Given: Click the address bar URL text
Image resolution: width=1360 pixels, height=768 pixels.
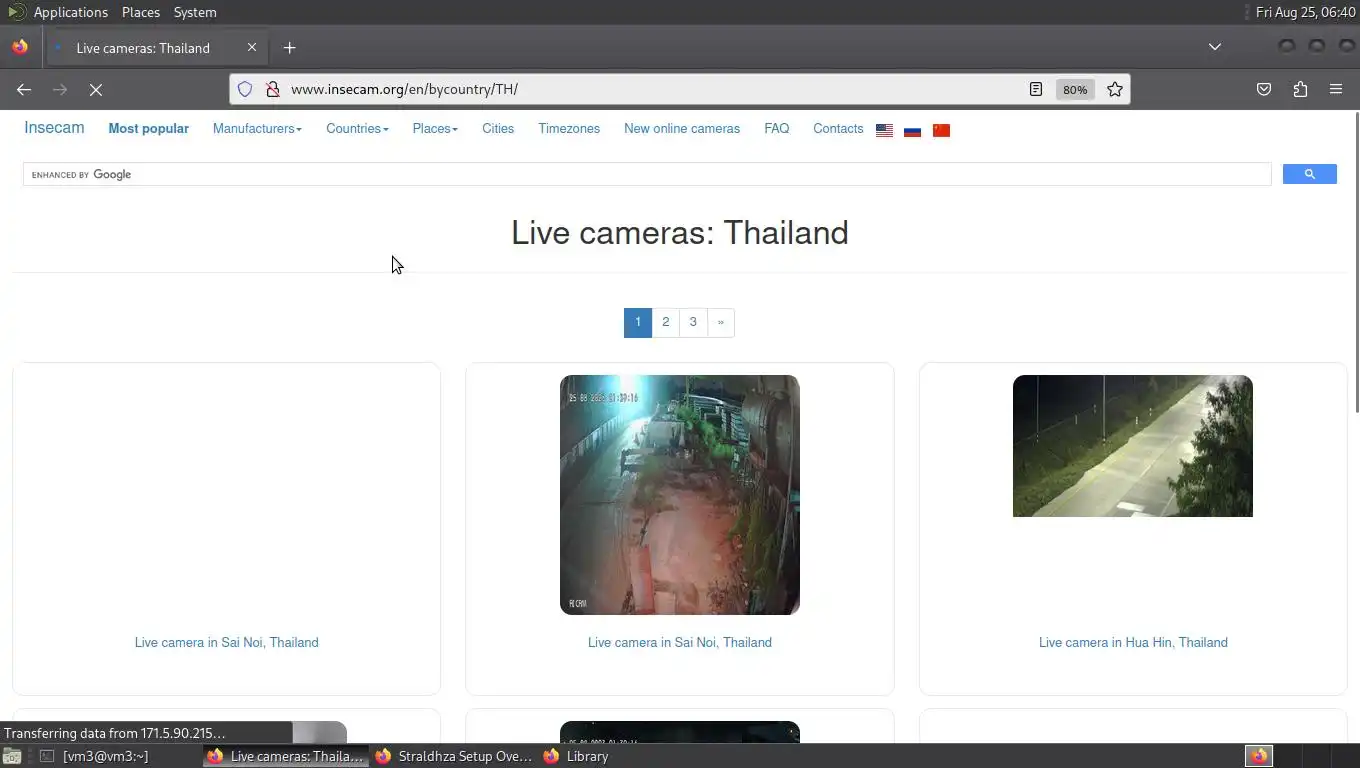Looking at the screenshot, I should point(404,89).
